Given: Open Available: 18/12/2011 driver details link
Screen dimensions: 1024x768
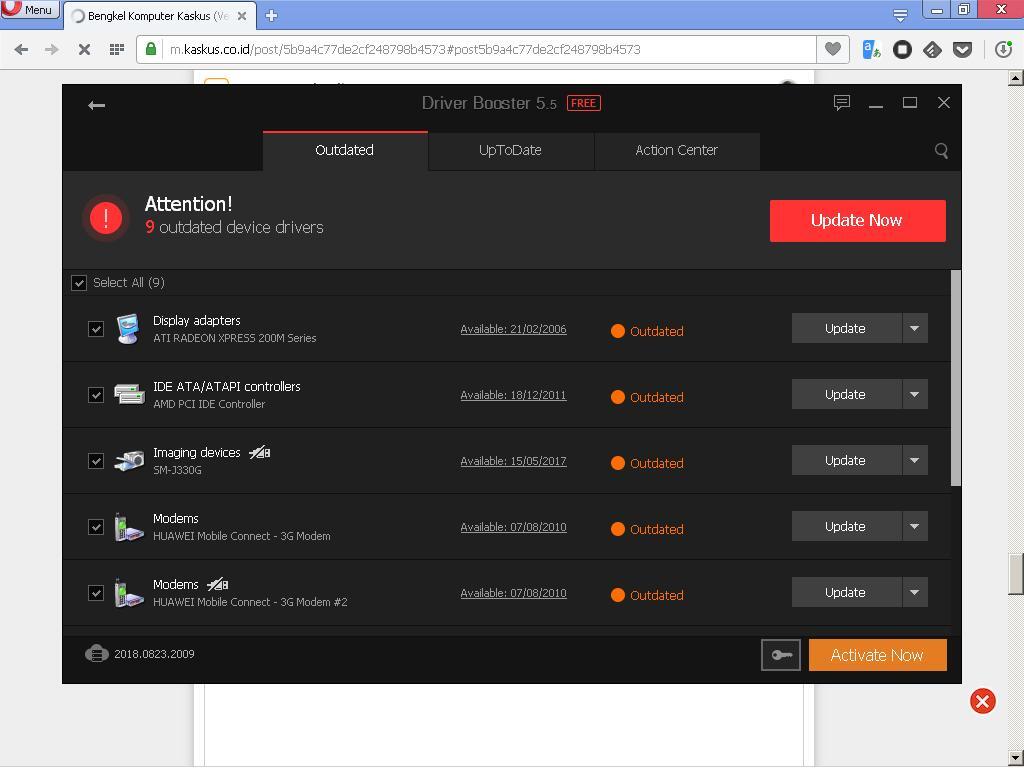Looking at the screenshot, I should [x=513, y=395].
